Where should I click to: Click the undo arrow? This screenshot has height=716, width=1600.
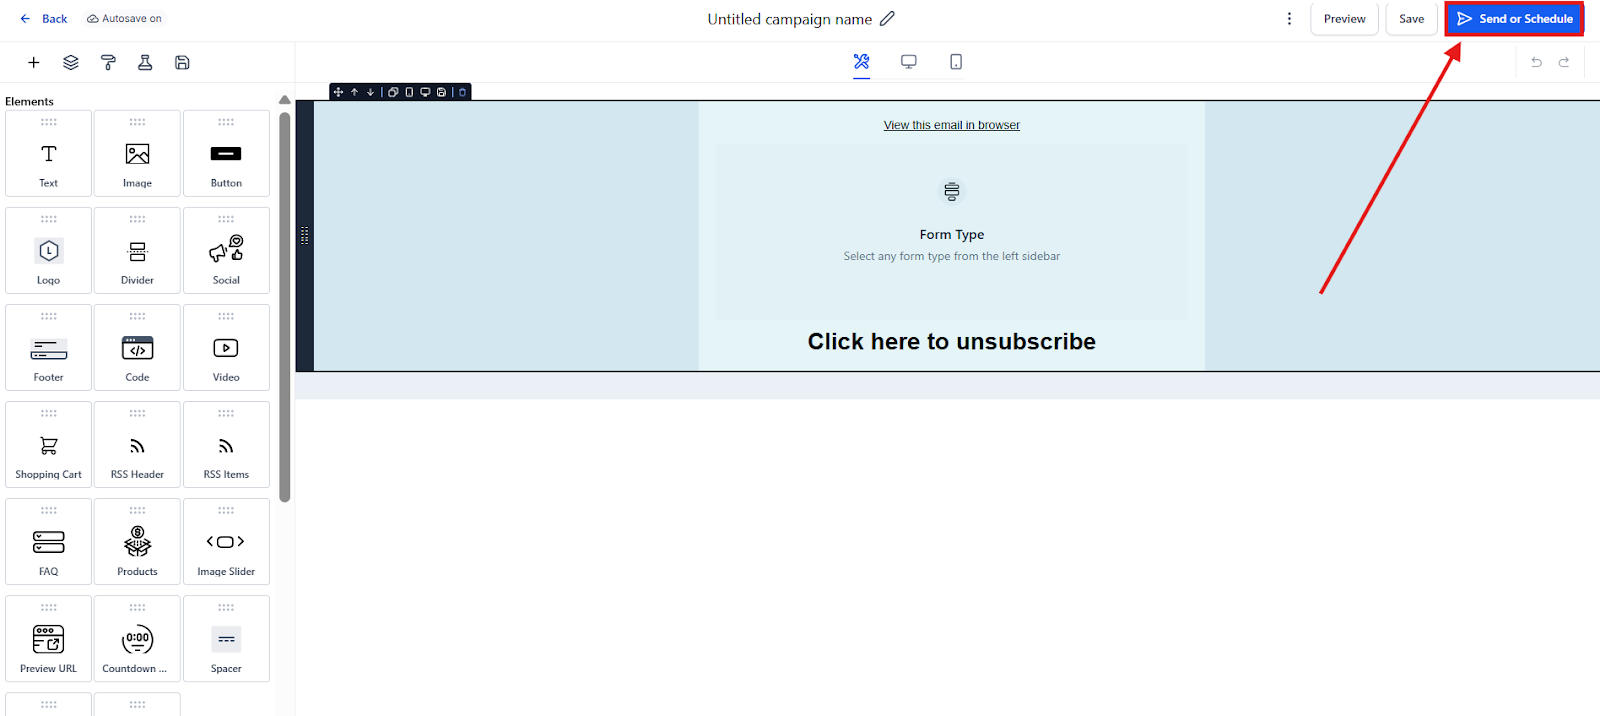point(1536,62)
